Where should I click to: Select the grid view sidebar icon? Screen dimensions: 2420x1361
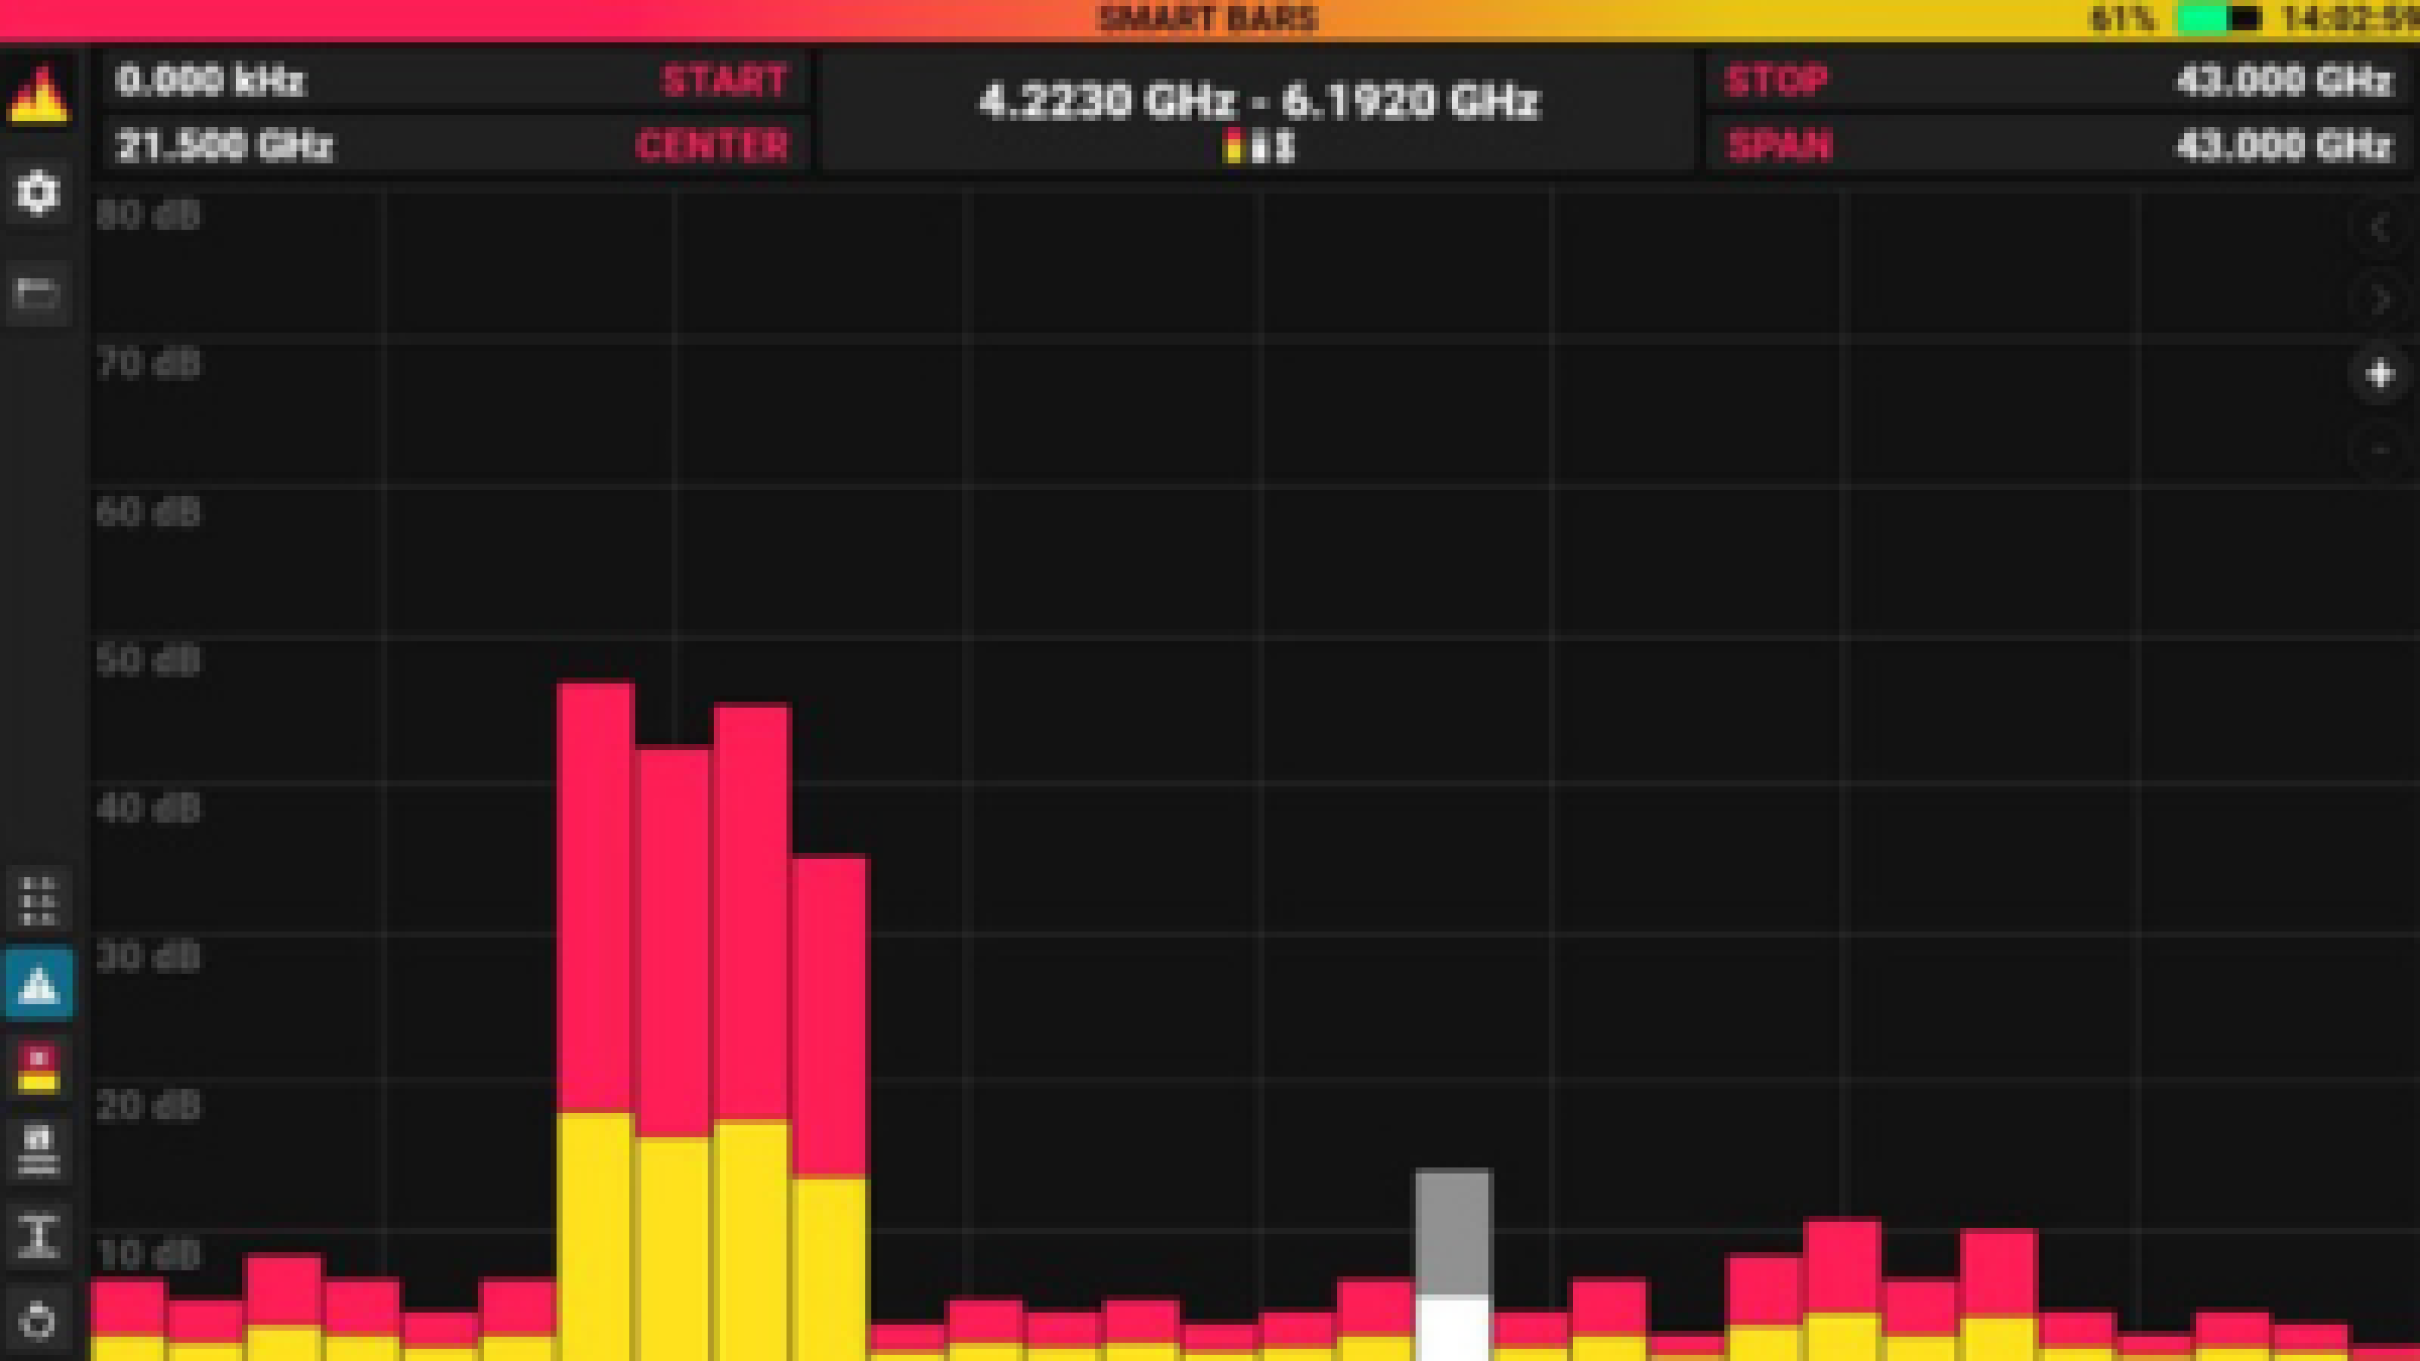[x=38, y=901]
